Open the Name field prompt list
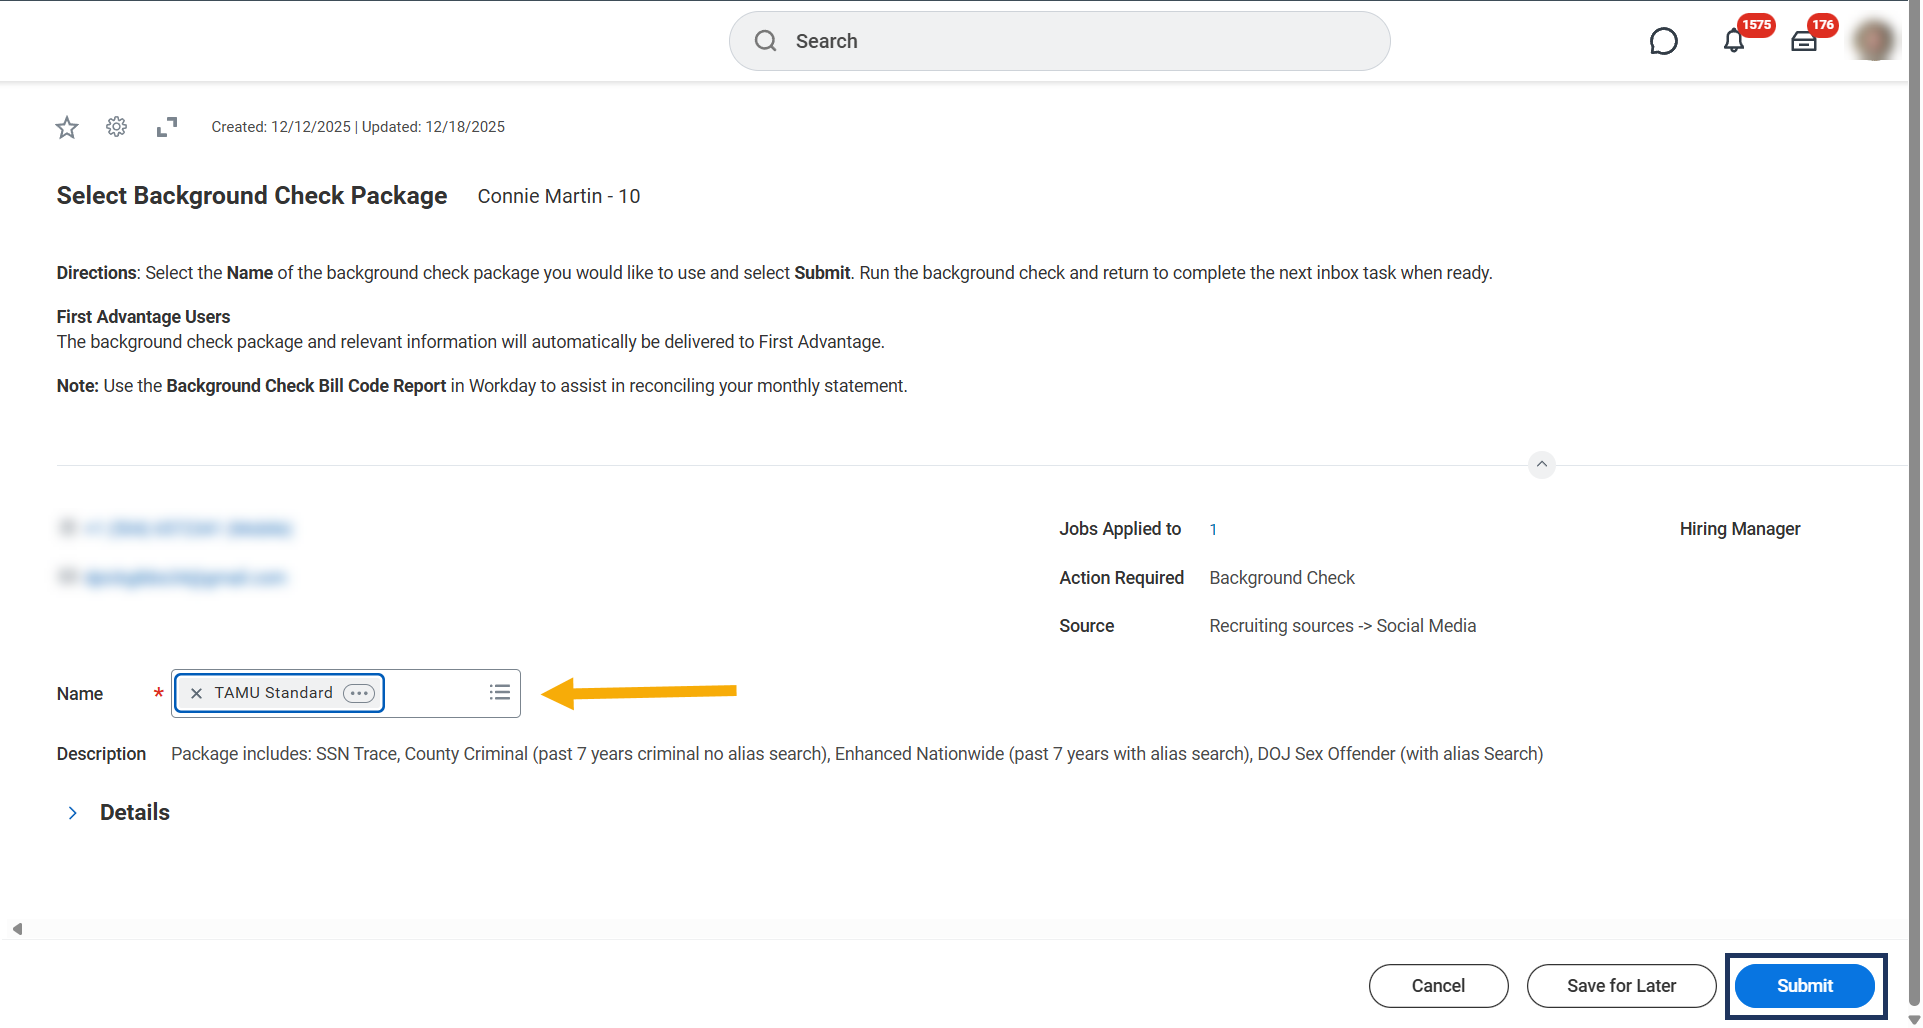 click(x=500, y=693)
